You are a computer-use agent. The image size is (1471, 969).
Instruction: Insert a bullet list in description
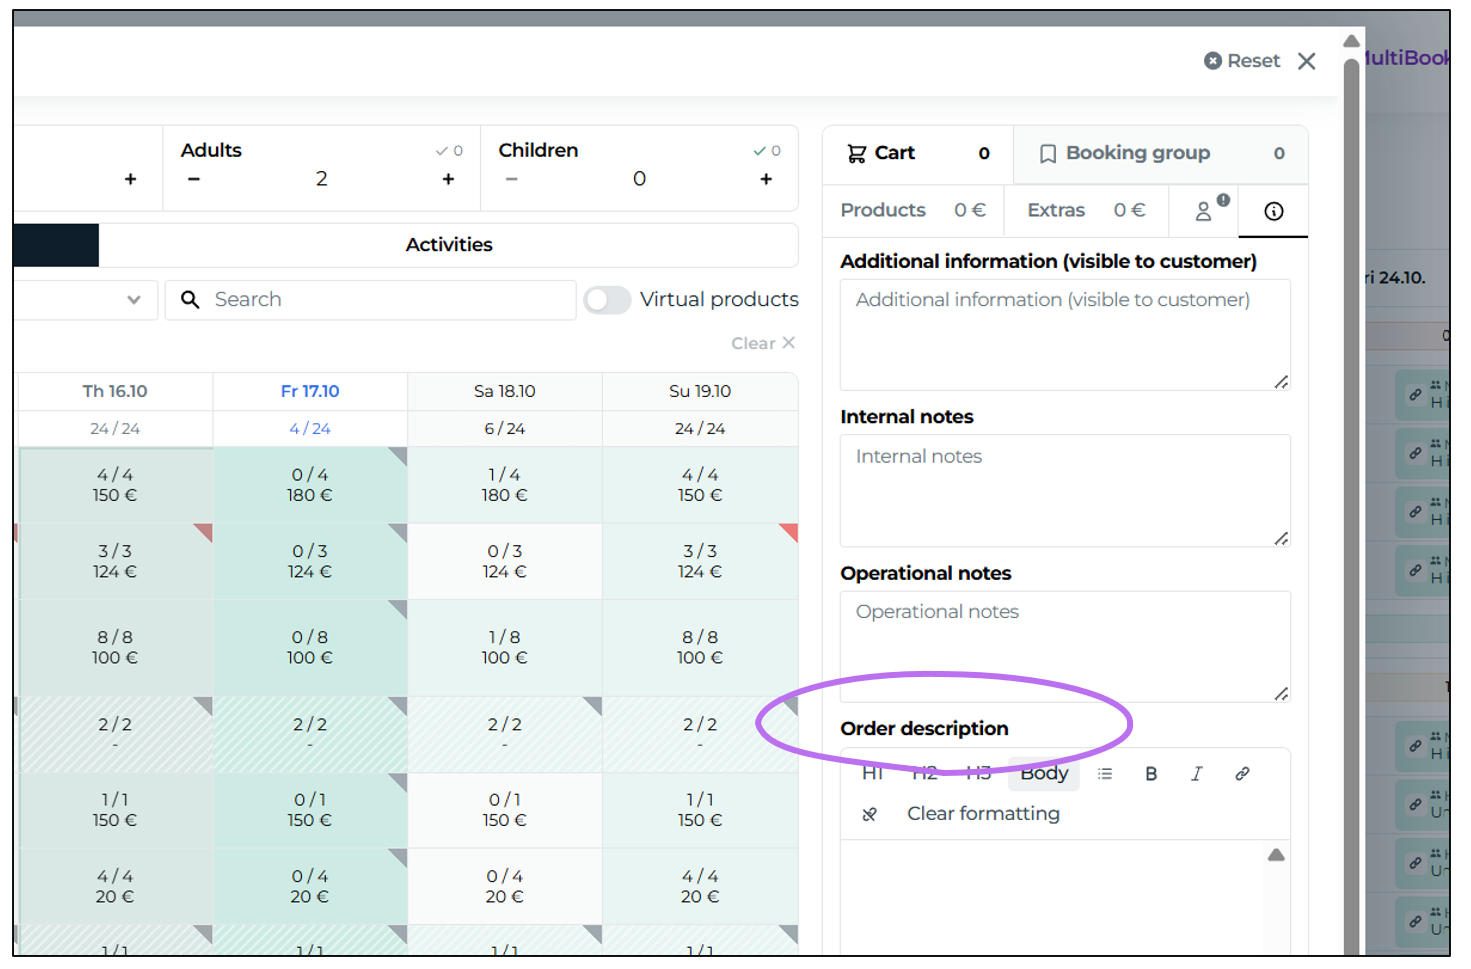coord(1105,774)
